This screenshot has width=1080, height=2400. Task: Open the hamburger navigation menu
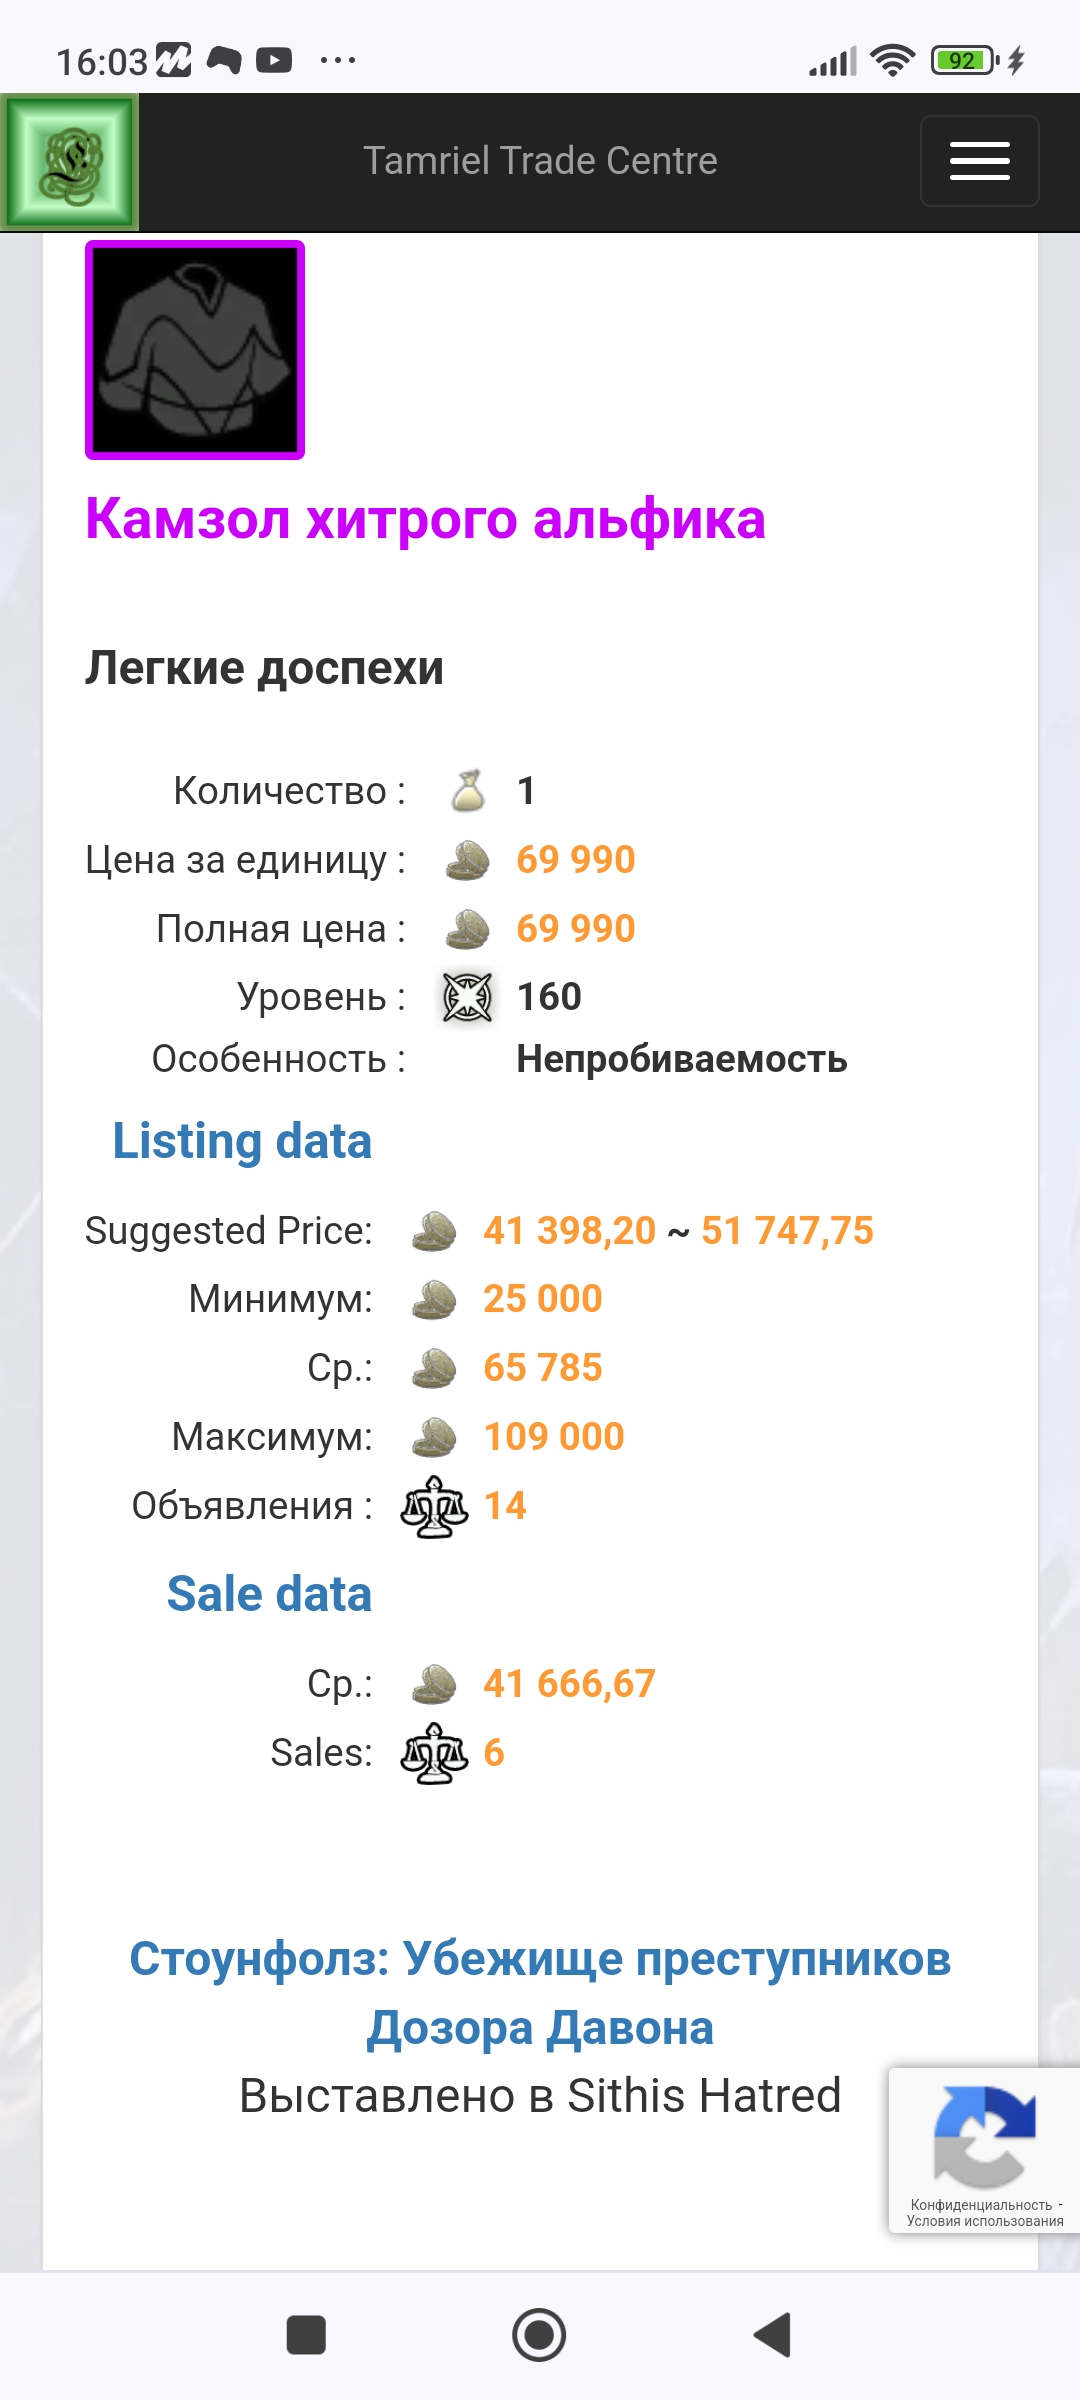[x=979, y=161]
